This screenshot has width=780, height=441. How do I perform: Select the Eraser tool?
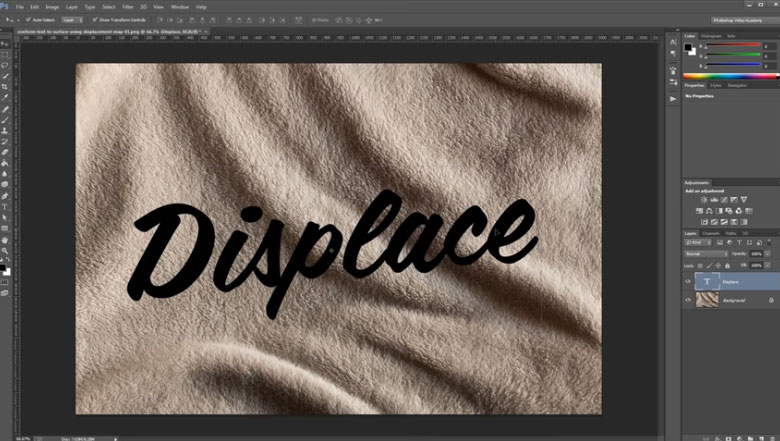coord(5,152)
